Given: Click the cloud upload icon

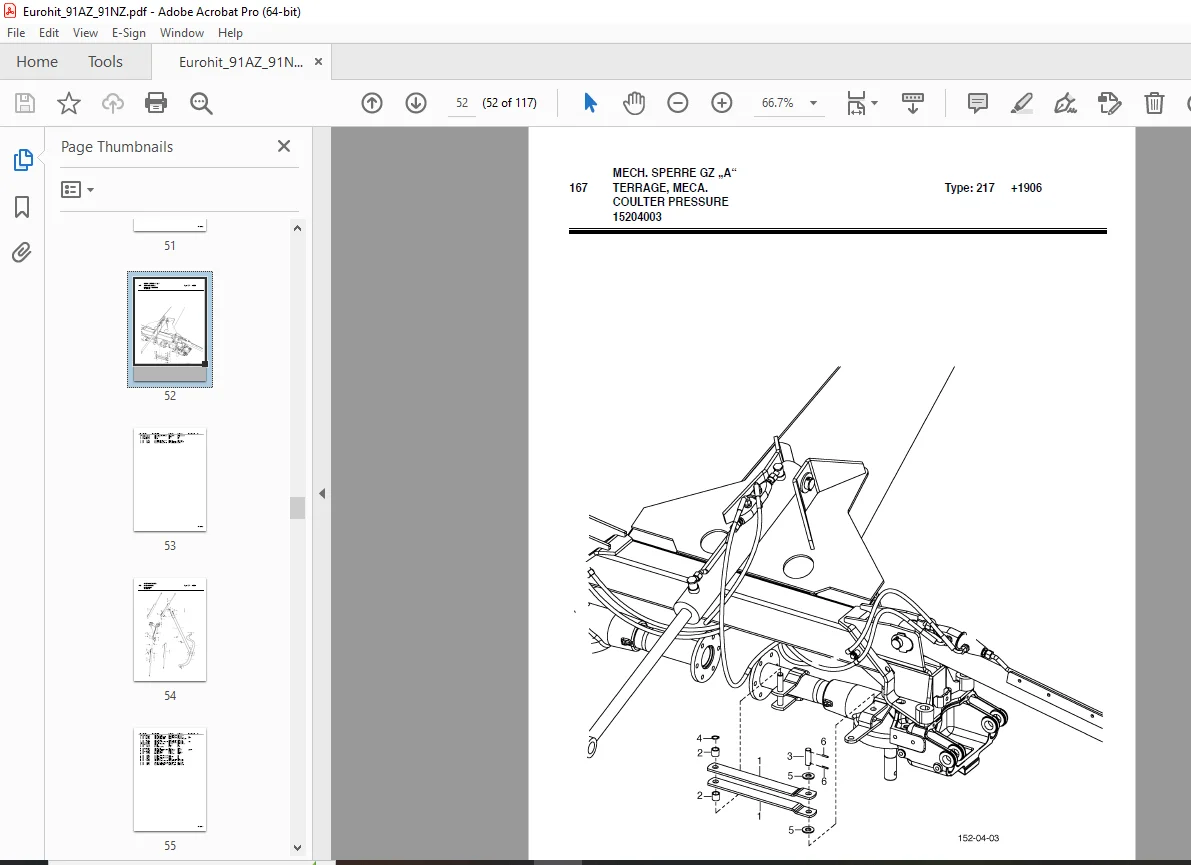Looking at the screenshot, I should pyautogui.click(x=112, y=103).
